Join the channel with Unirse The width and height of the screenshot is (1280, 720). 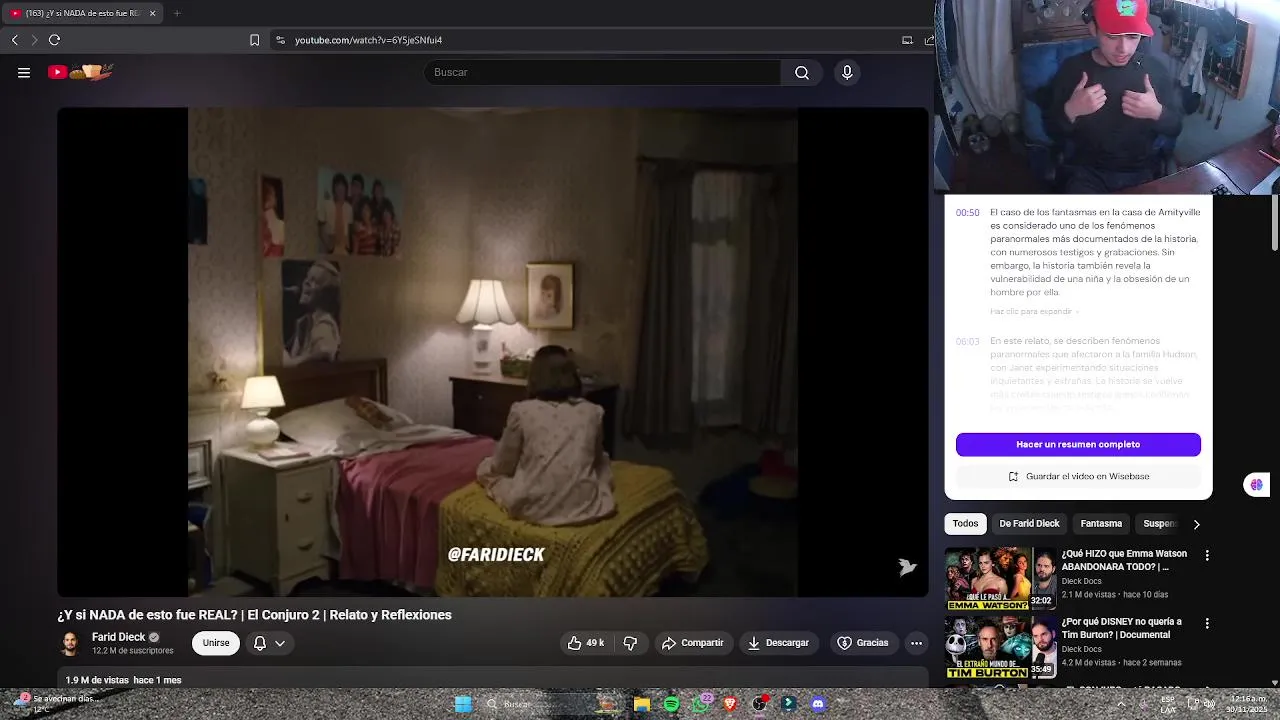pos(216,643)
